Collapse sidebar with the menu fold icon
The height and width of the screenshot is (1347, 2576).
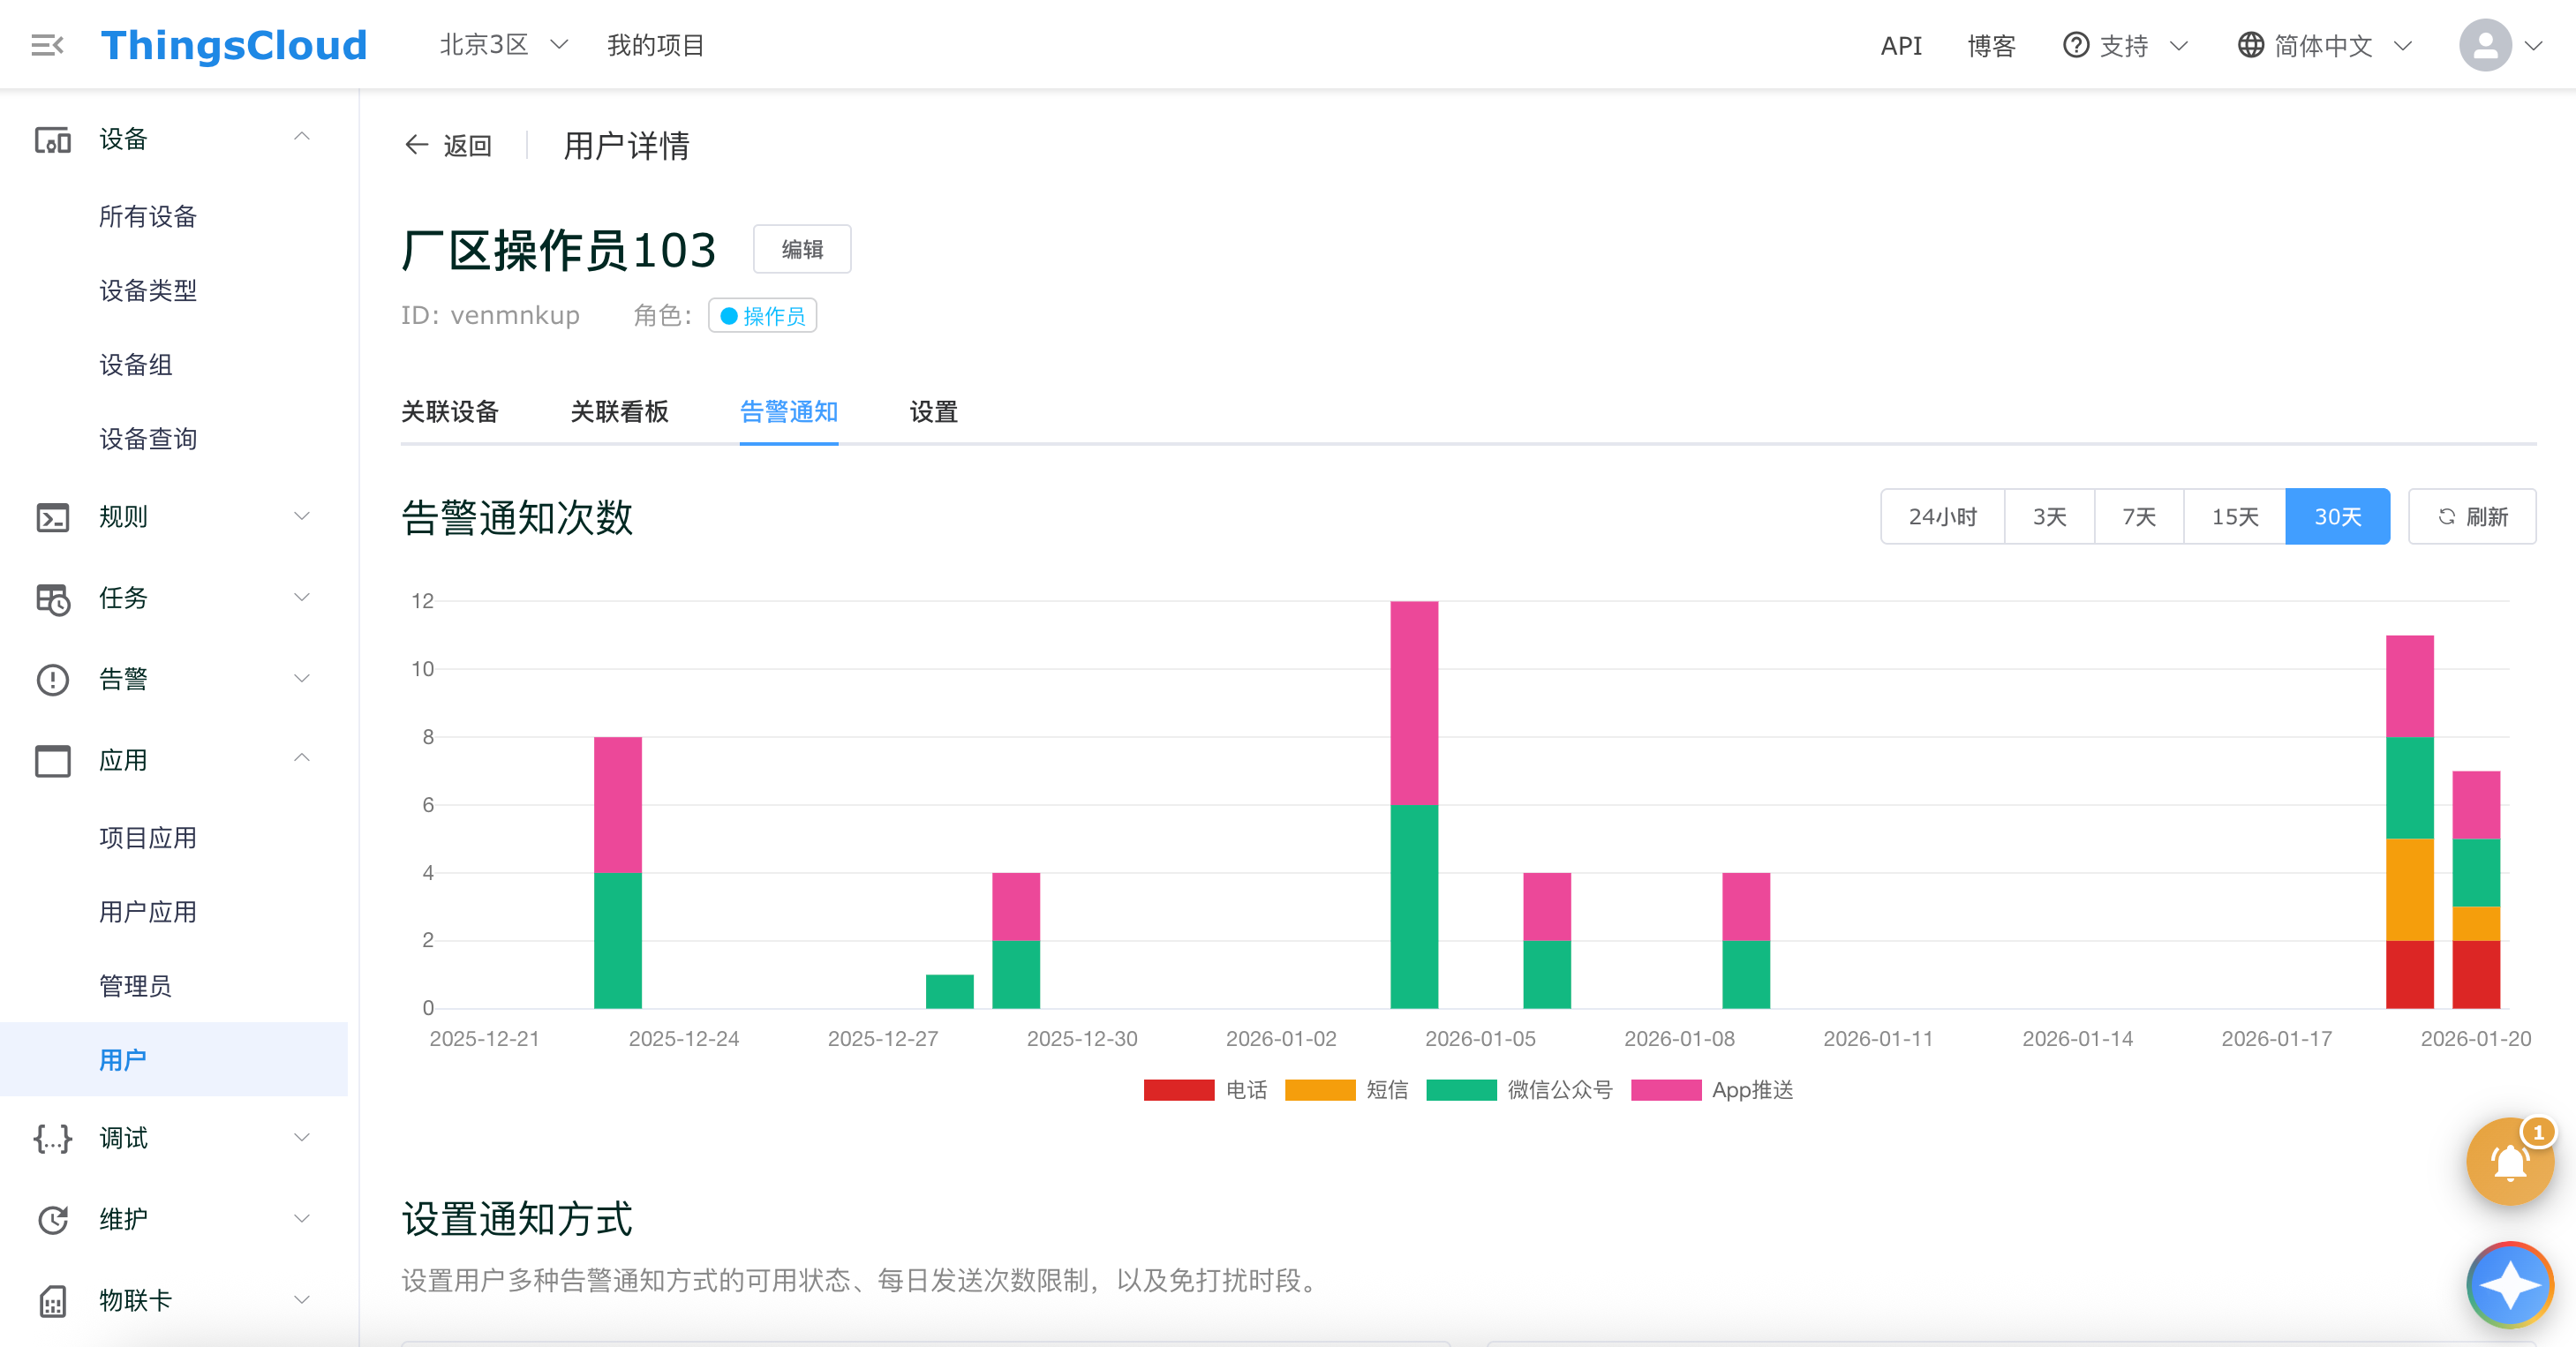coord(47,45)
